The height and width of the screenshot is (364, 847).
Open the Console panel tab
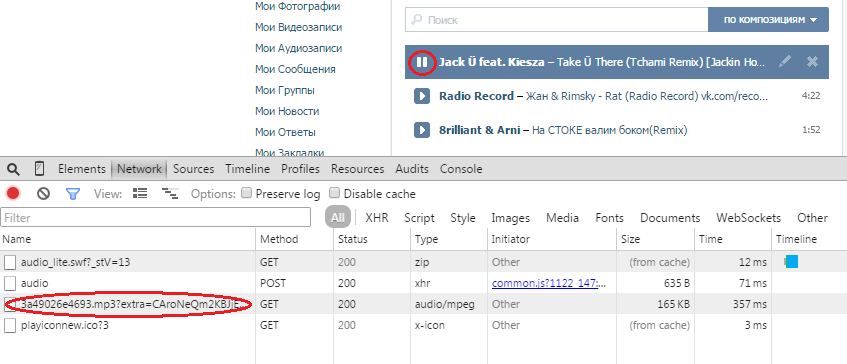(x=461, y=169)
